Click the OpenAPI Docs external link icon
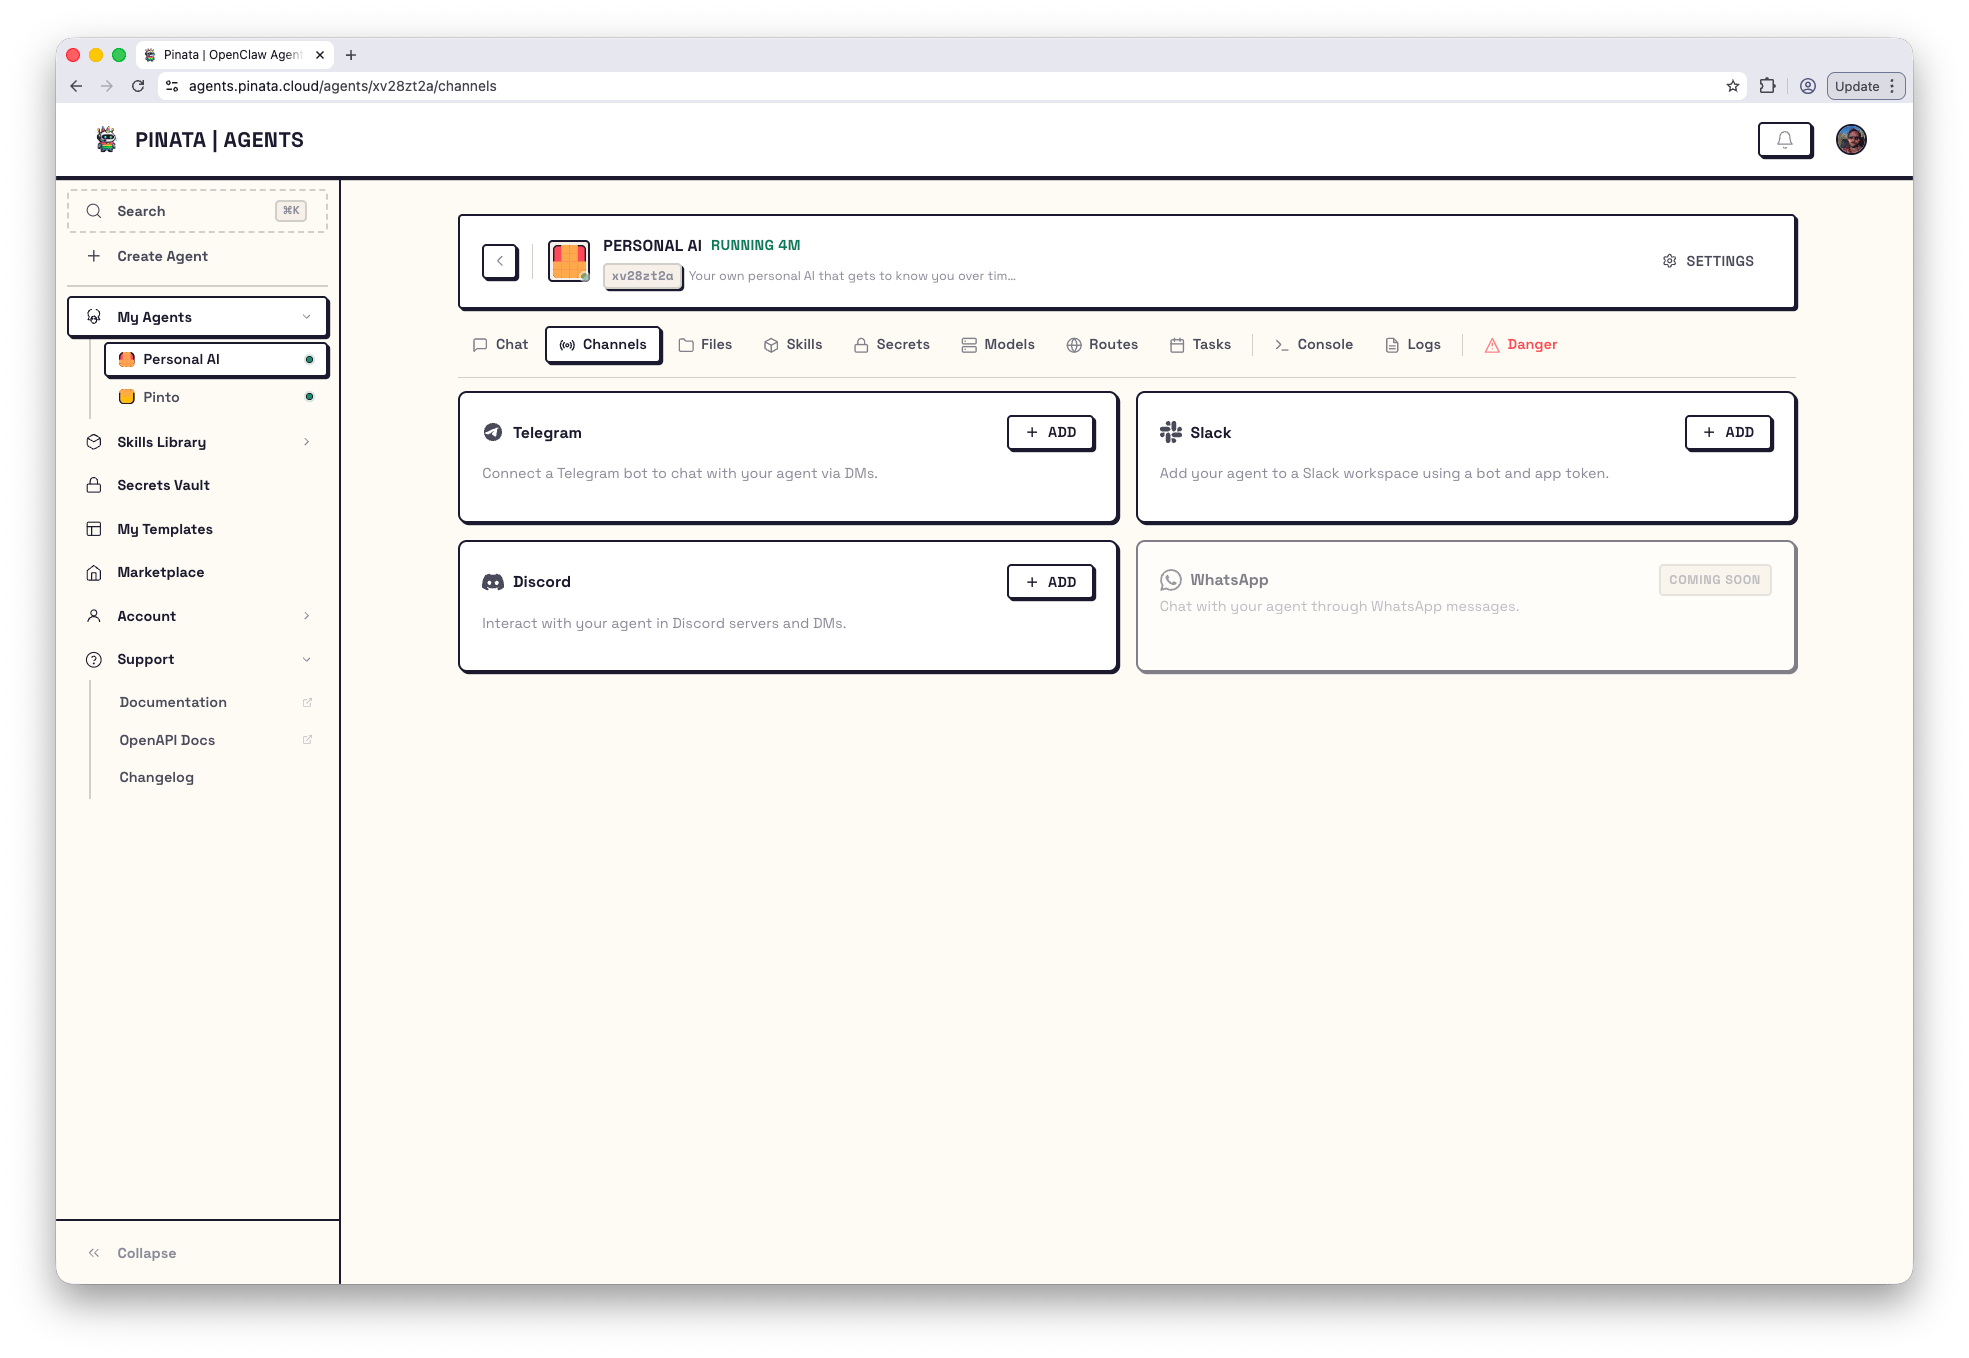1969x1358 pixels. pos(307,740)
